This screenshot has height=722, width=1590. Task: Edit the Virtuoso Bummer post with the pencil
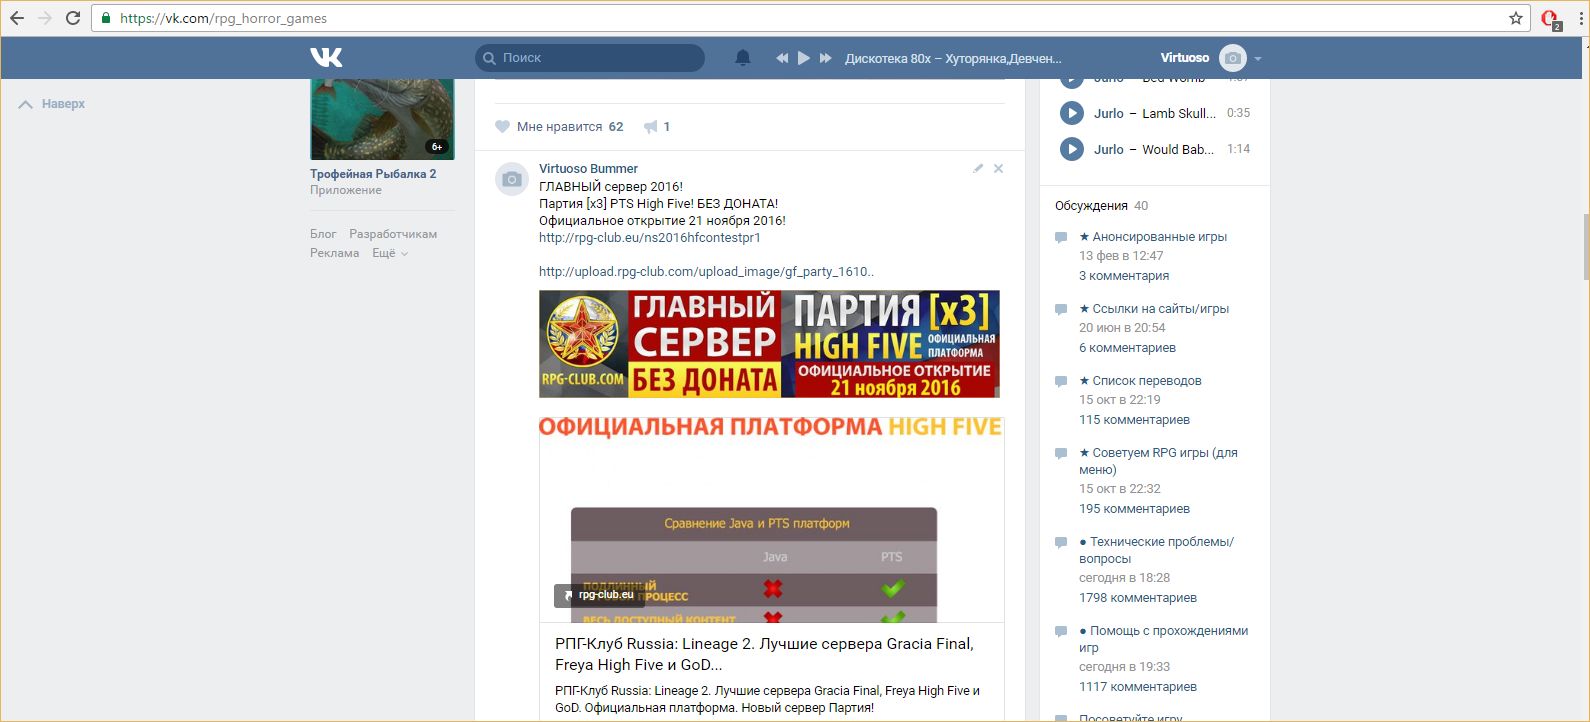[977, 169]
